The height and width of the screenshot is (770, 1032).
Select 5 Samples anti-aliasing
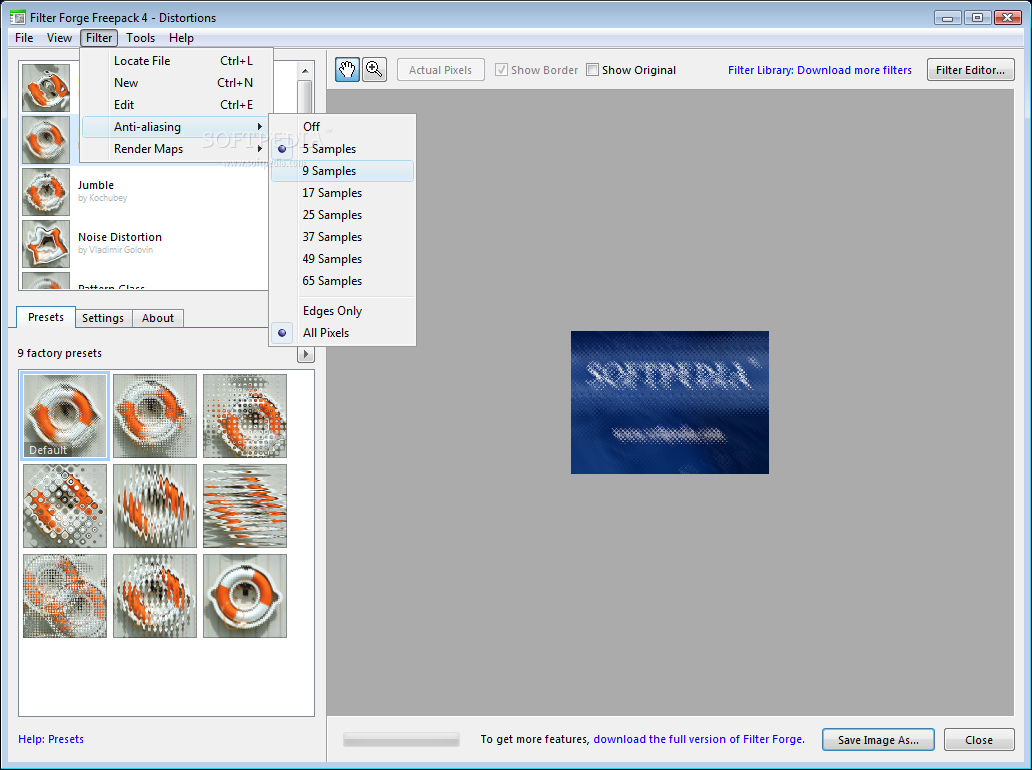pyautogui.click(x=342, y=149)
